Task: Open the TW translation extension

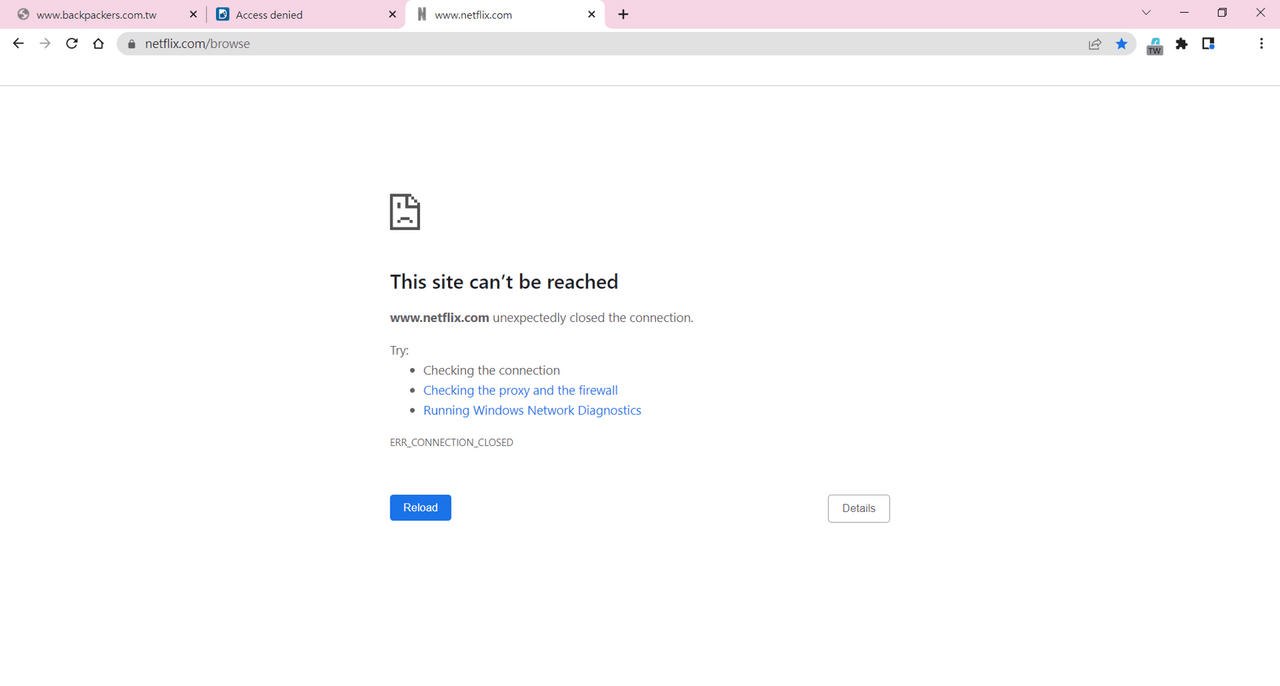Action: coord(1154,44)
